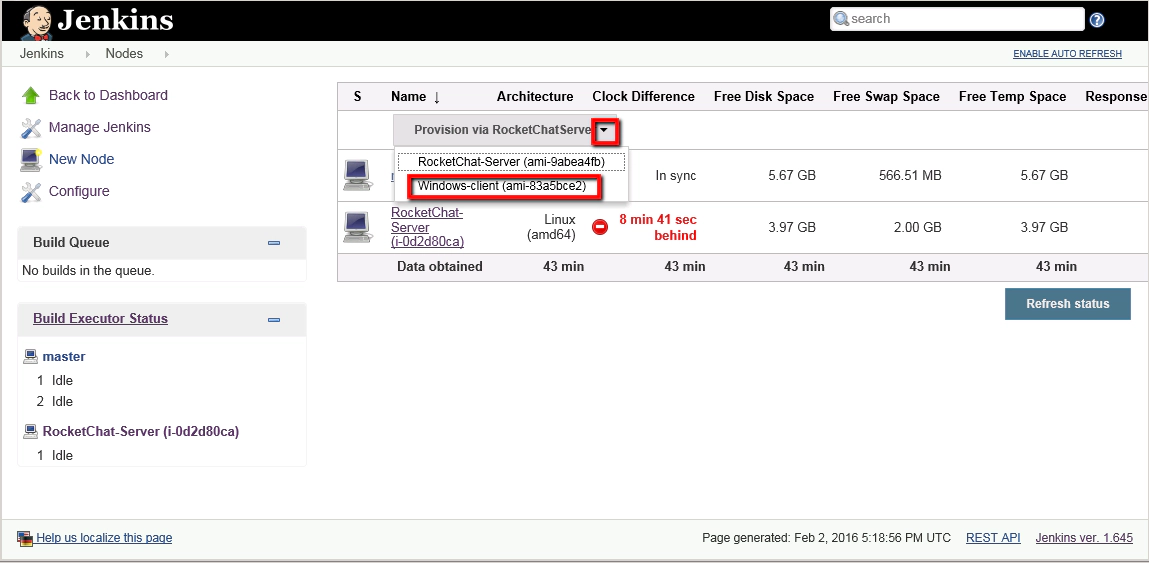Click the Jenkins butler logo icon

point(37,21)
